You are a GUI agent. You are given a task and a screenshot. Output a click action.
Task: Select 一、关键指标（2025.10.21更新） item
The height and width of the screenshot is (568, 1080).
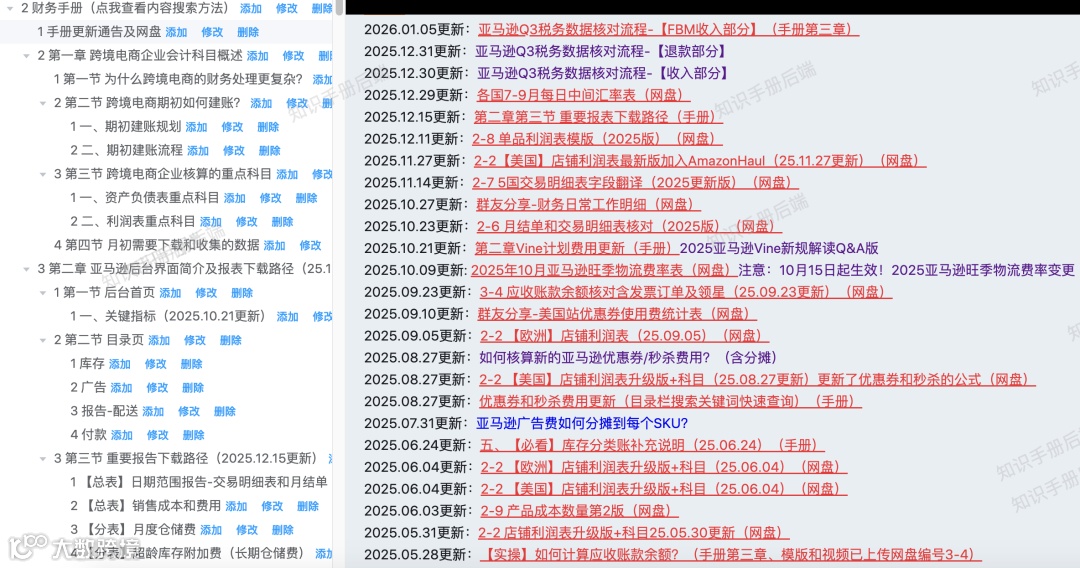pos(167,316)
